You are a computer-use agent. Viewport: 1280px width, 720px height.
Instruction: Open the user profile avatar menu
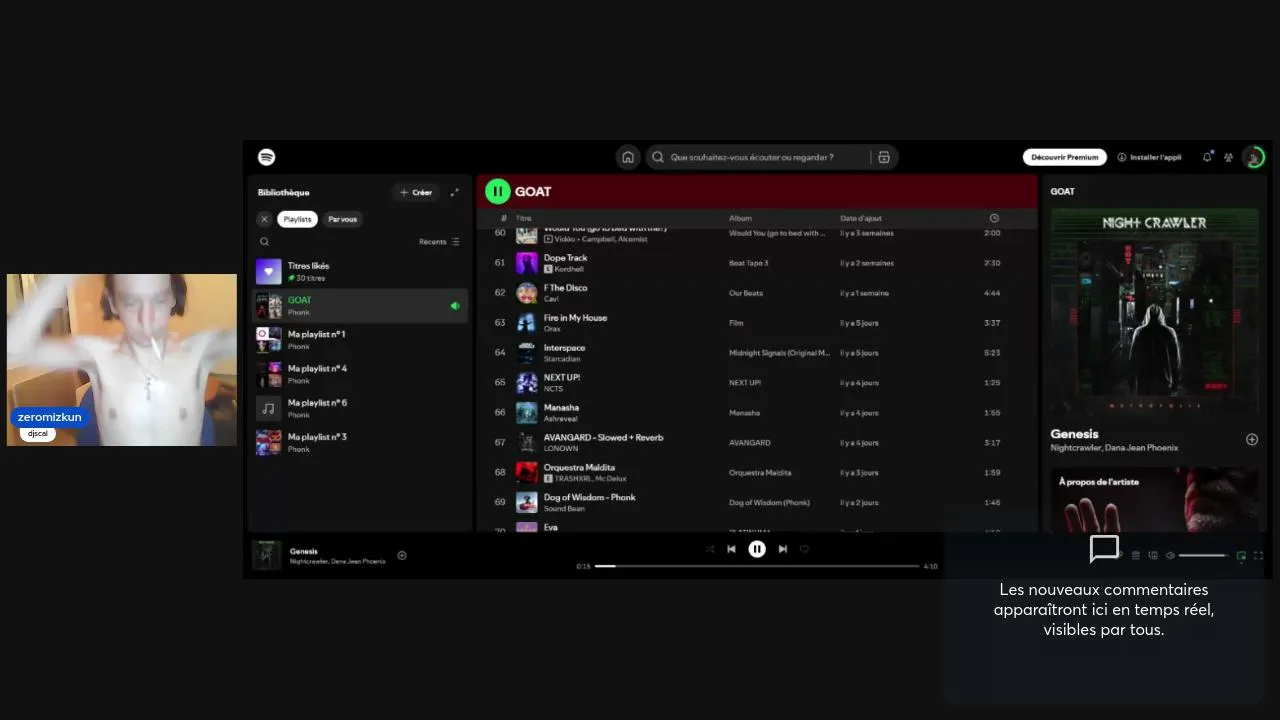click(x=1253, y=157)
